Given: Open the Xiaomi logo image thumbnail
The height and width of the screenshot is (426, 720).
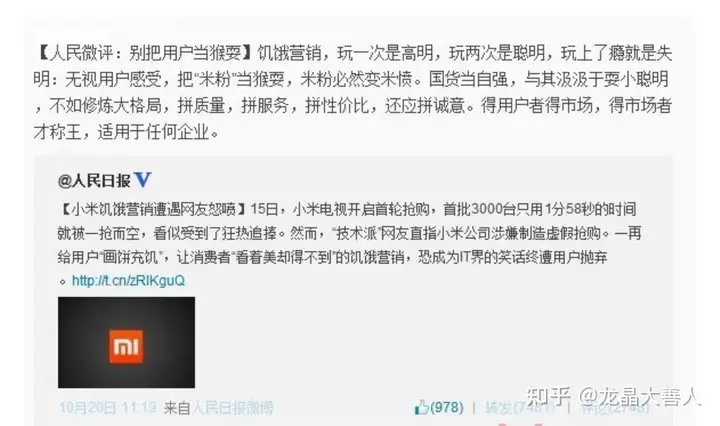Looking at the screenshot, I should pos(126,342).
